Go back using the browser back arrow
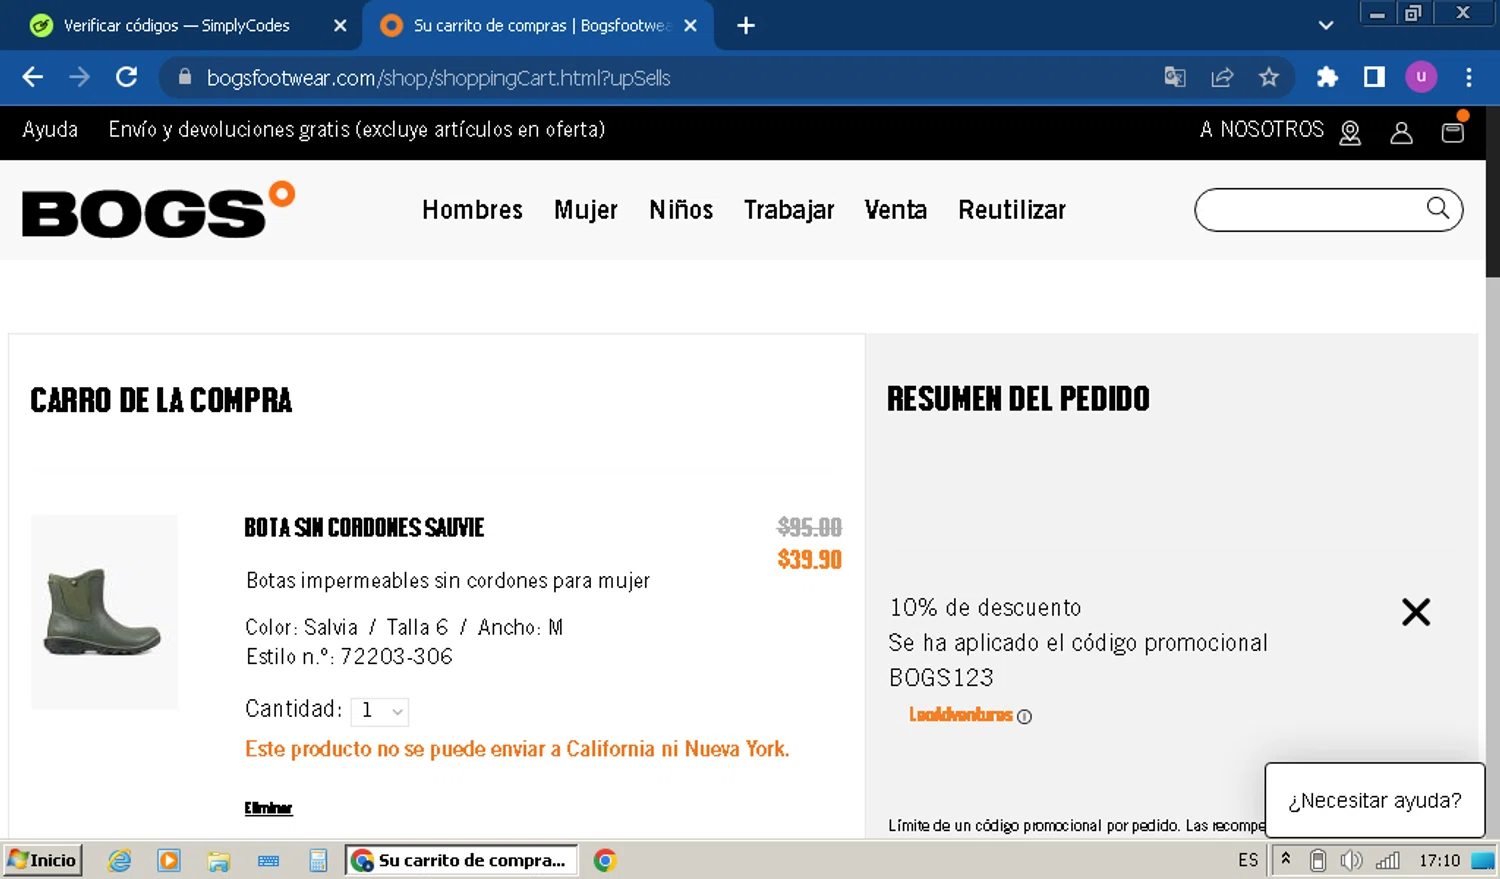Screen dimensions: 1500x879 [x=32, y=77]
